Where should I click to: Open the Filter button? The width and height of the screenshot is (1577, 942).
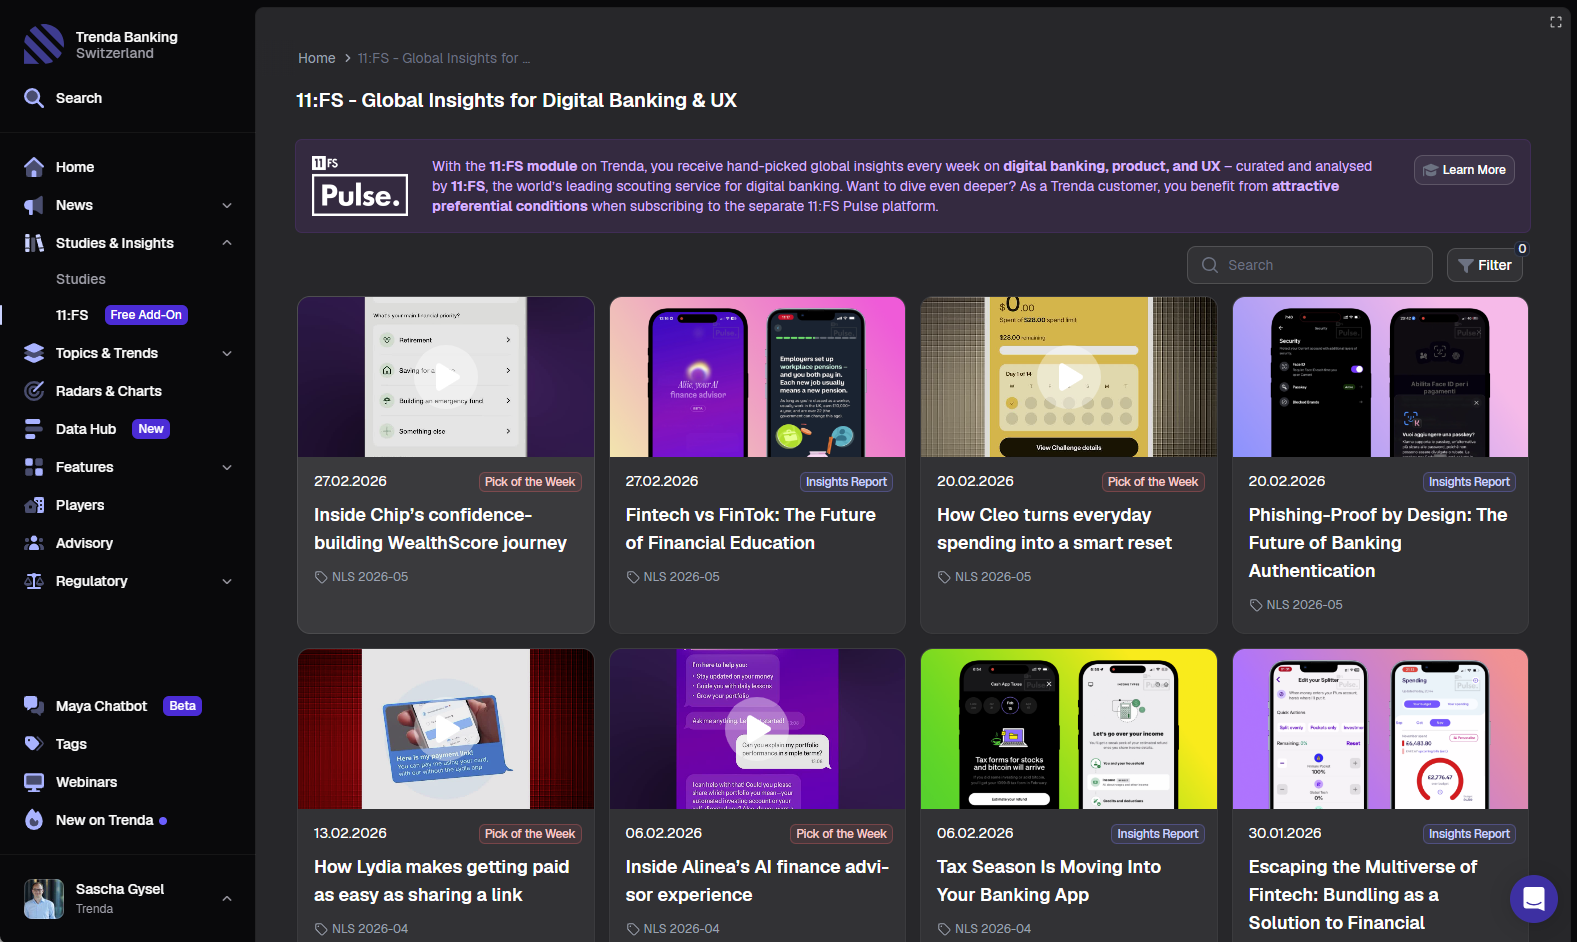tap(1484, 265)
